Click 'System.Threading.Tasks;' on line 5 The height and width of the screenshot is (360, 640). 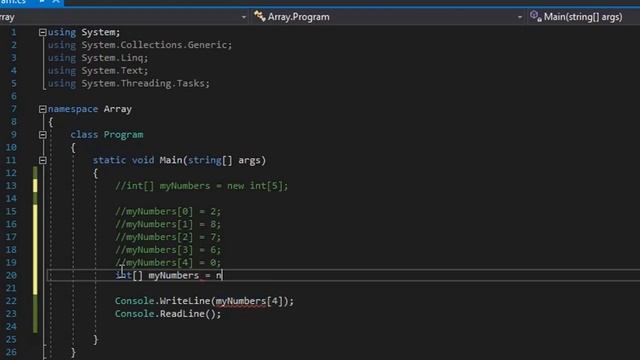click(x=145, y=83)
